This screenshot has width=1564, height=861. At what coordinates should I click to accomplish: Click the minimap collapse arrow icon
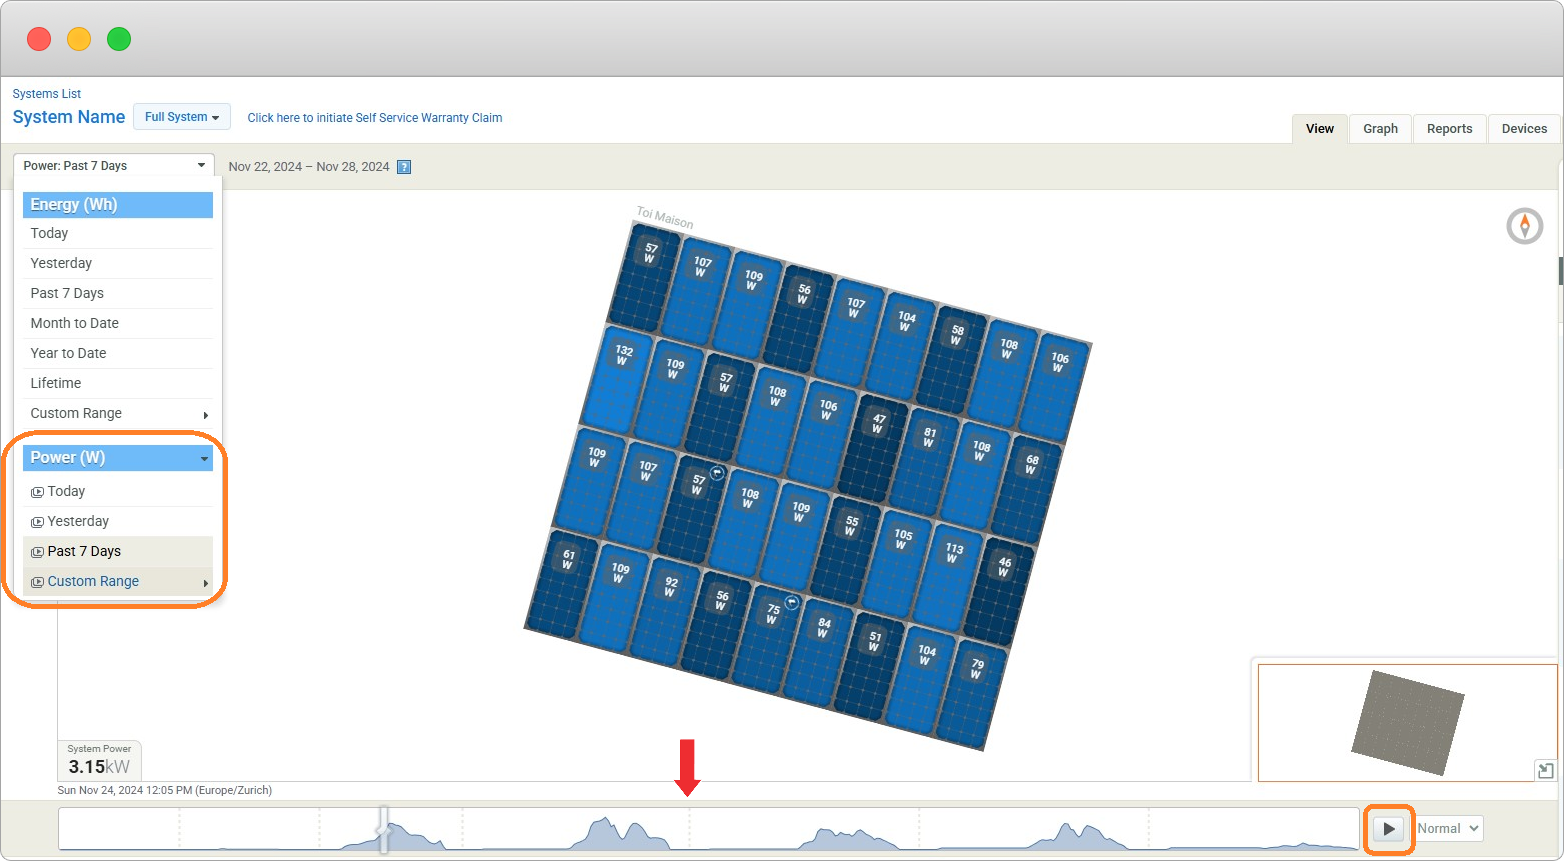tap(1545, 770)
